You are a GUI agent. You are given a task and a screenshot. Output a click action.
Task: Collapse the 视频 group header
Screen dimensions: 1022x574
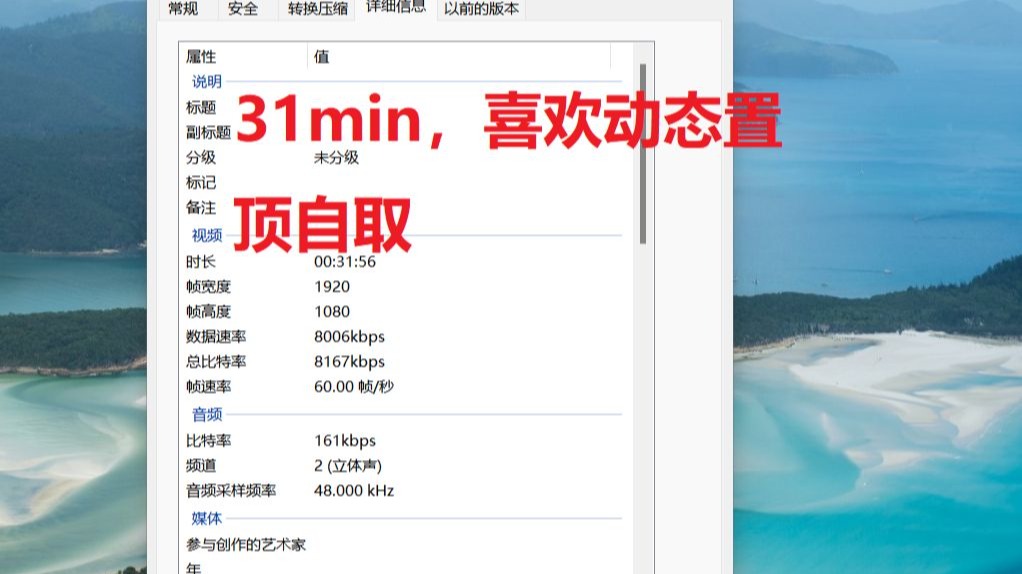(207, 236)
